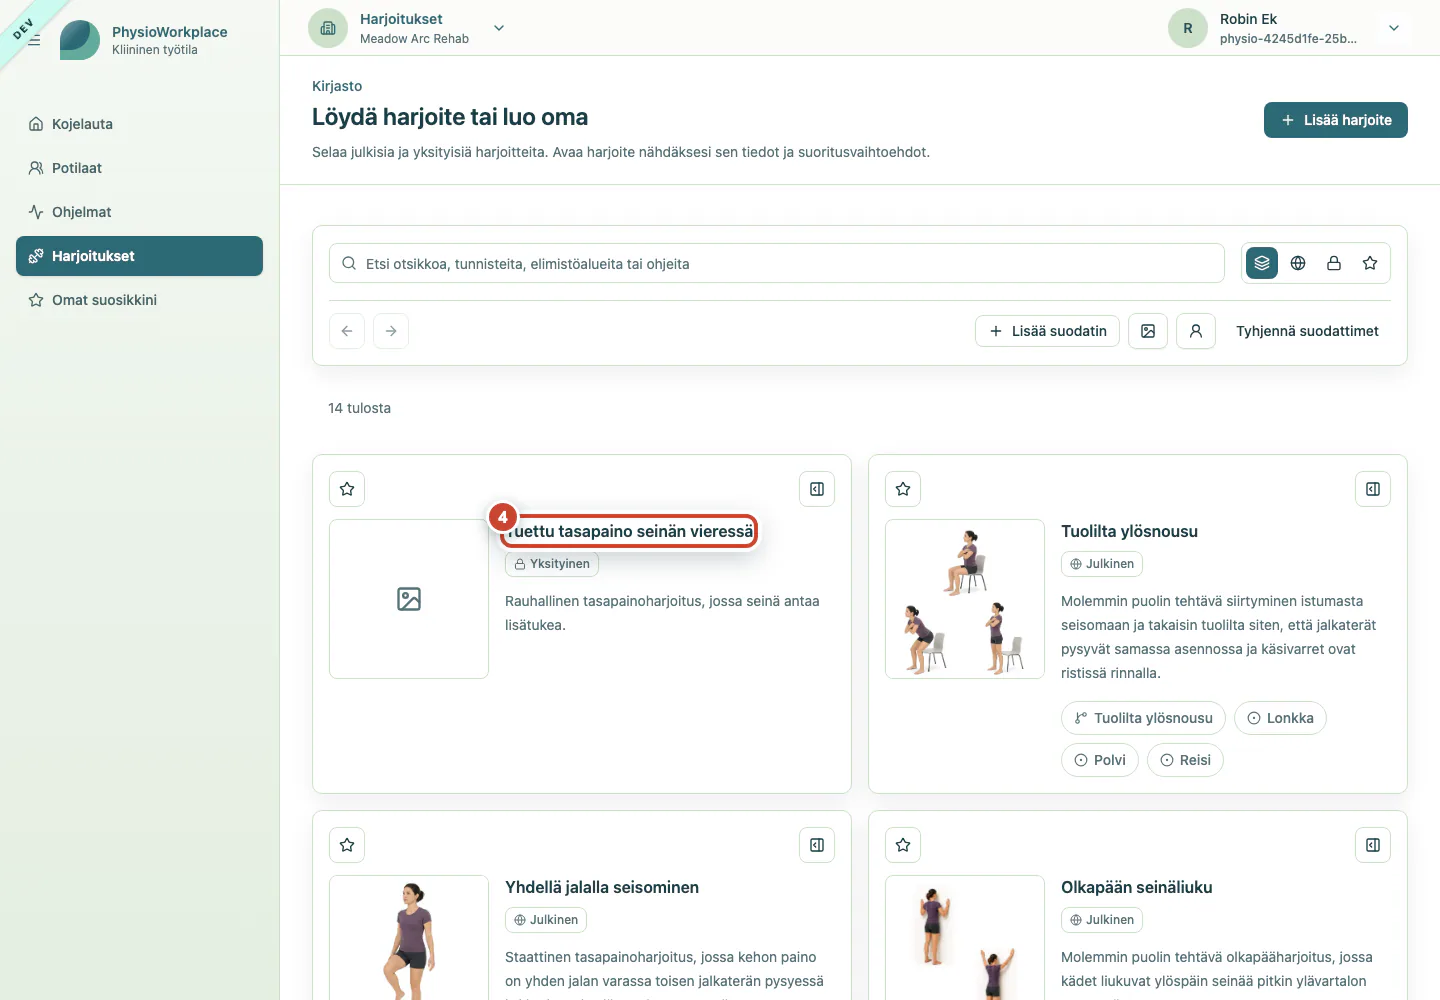Select the private exercises lock filter
This screenshot has width=1440, height=1000.
[1334, 263]
